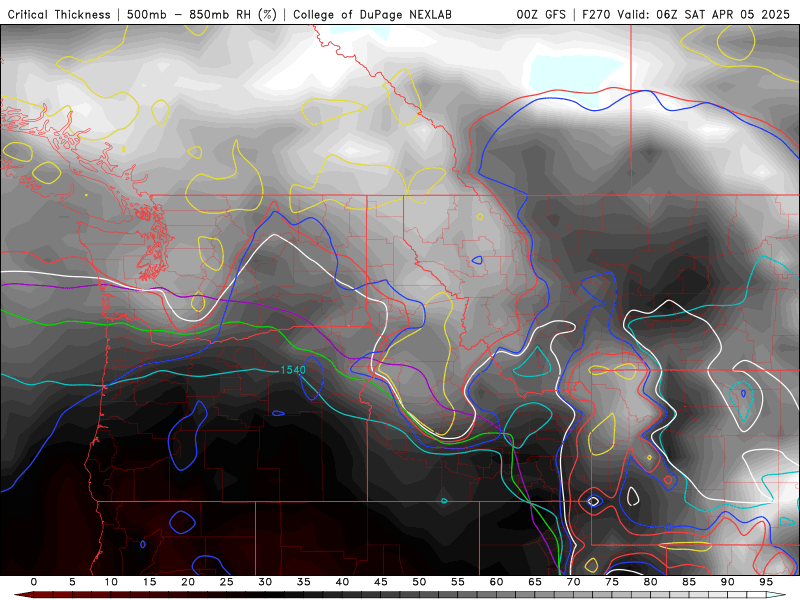Click the "Valid: 06Z SAT APR 05 2025" text
The width and height of the screenshot is (800, 600).
point(704,15)
